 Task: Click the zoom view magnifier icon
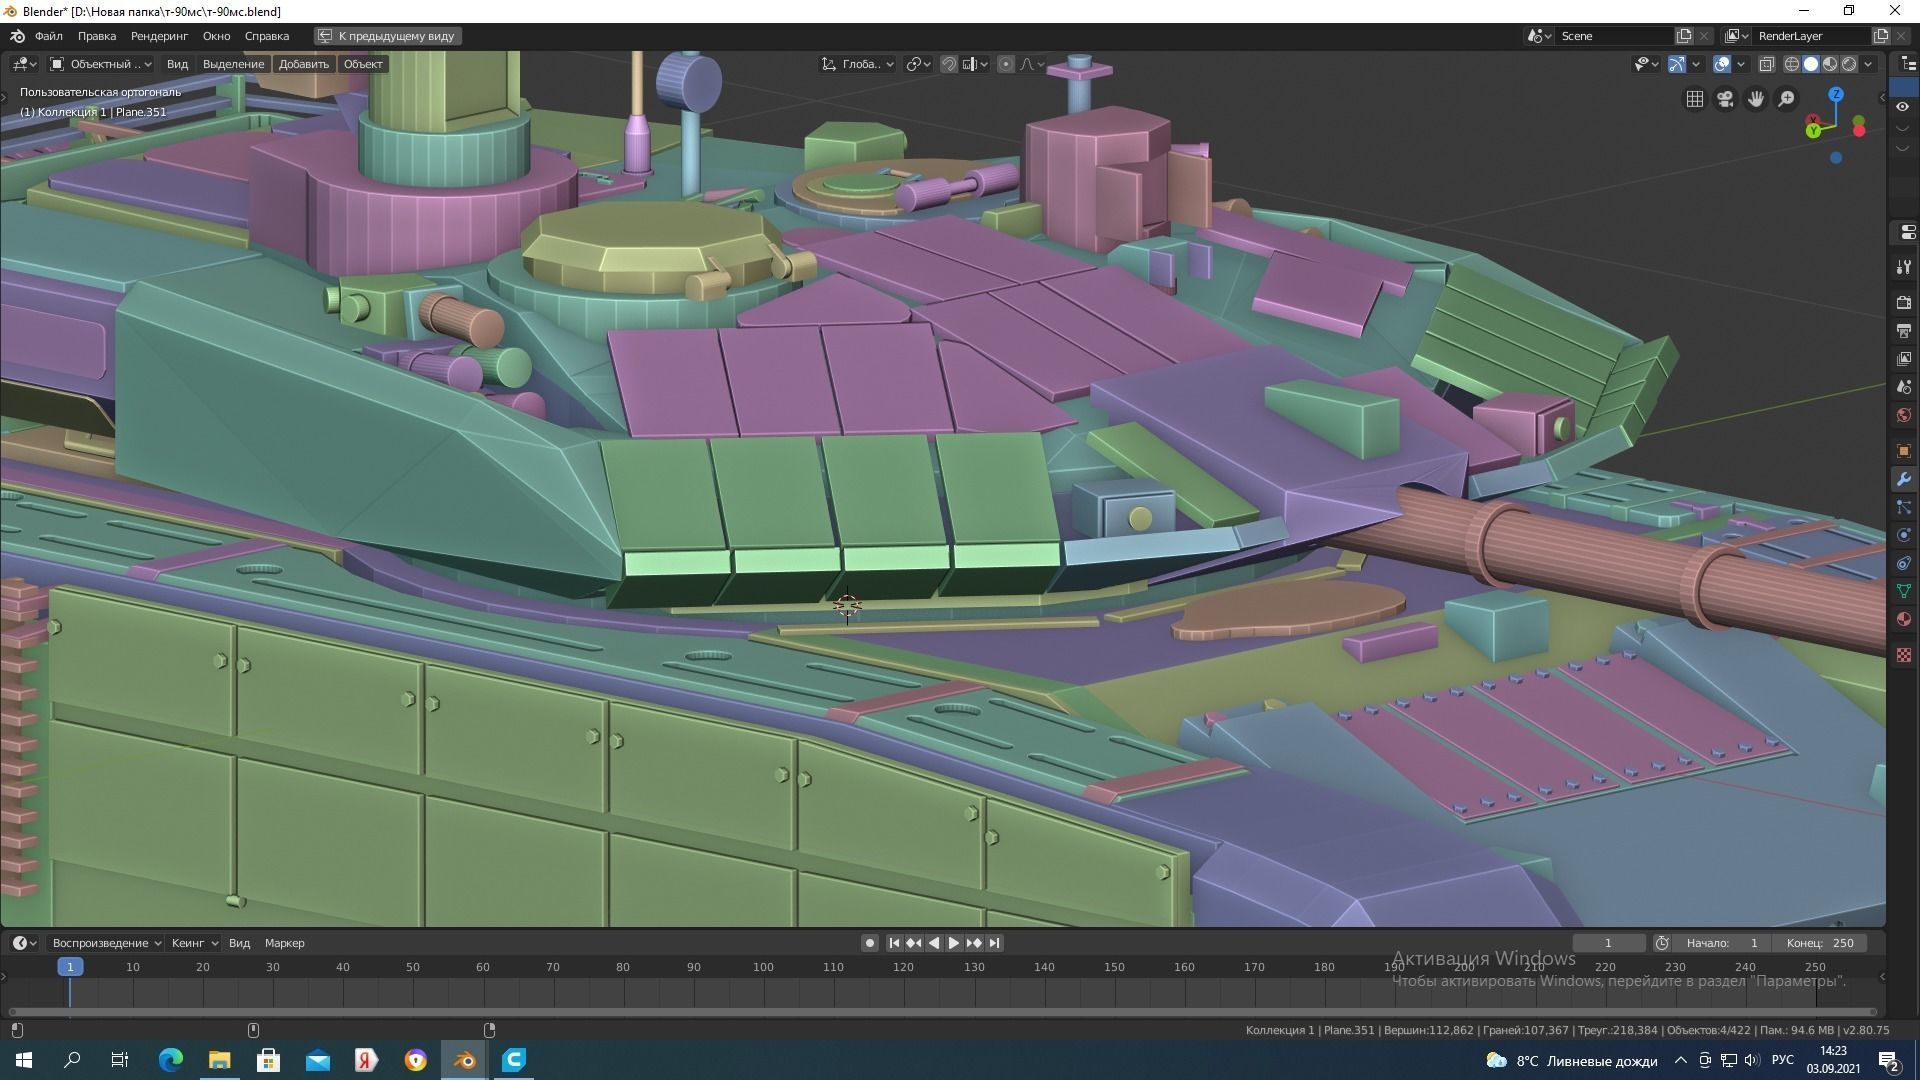[x=1786, y=99]
